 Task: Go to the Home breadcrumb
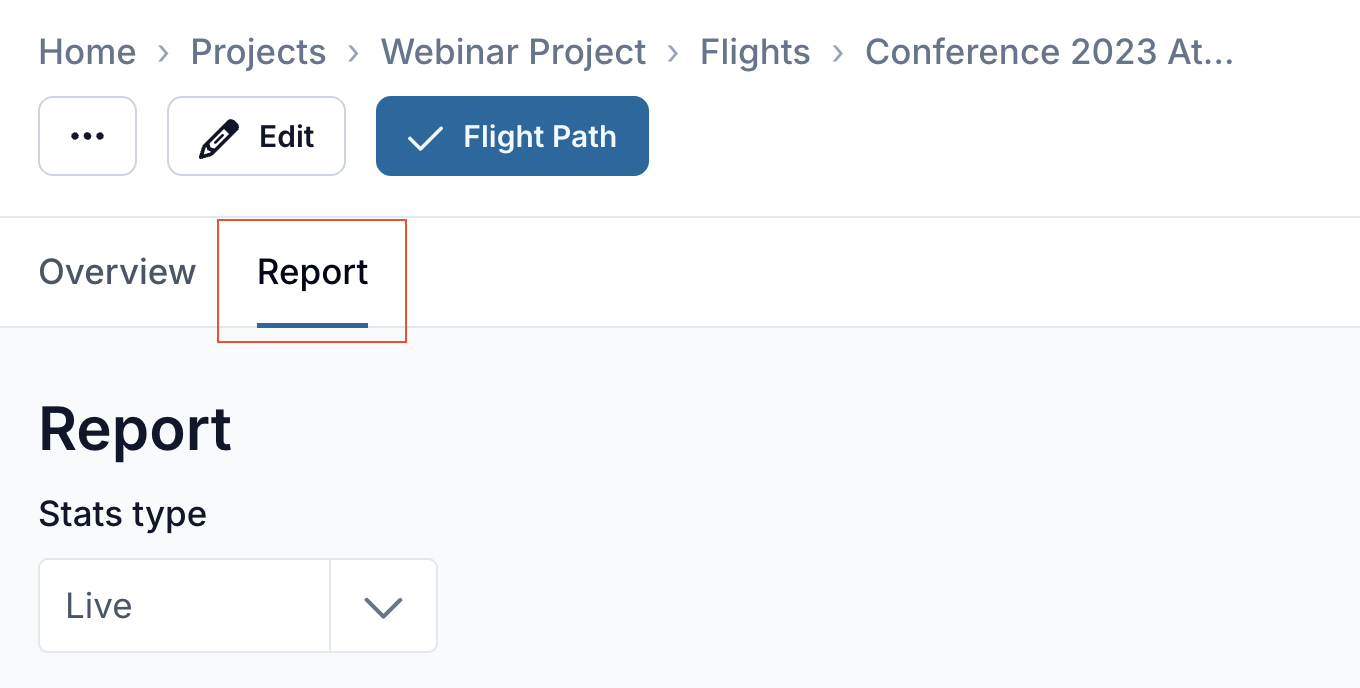[x=87, y=52]
